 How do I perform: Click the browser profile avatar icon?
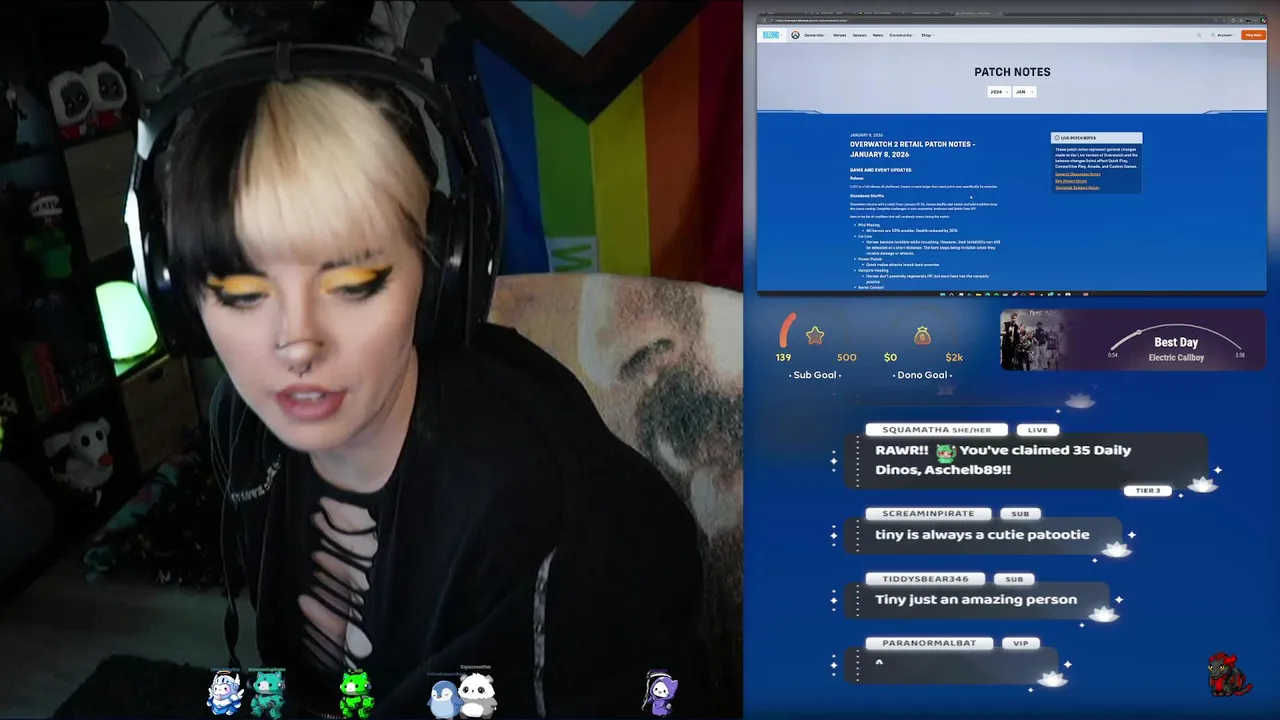click(x=1249, y=20)
